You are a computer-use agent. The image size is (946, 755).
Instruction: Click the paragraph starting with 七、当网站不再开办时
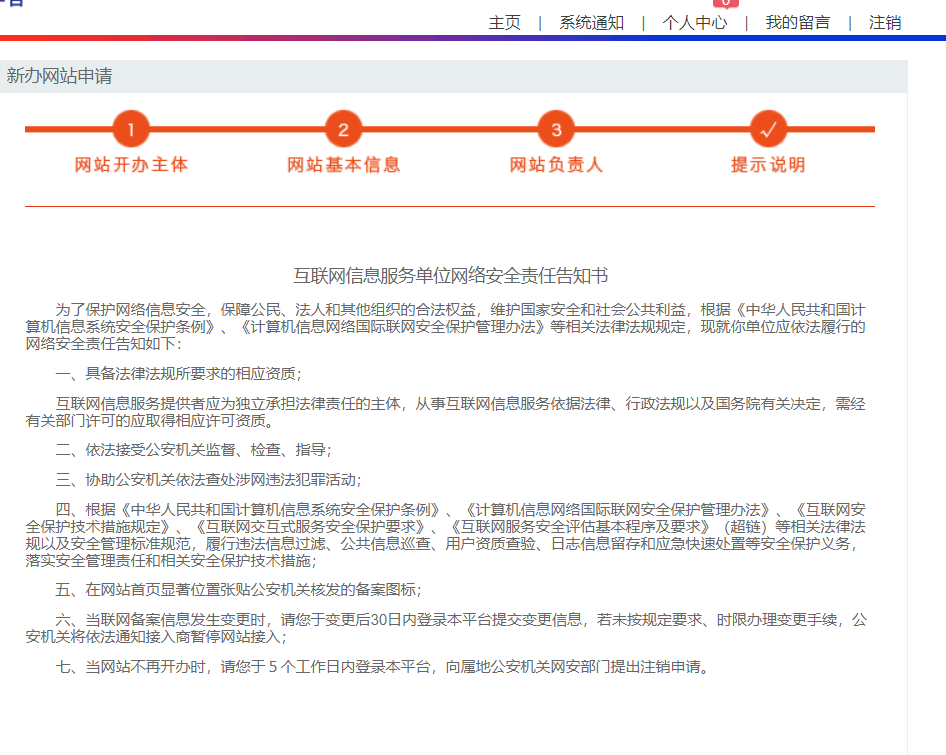(x=385, y=667)
